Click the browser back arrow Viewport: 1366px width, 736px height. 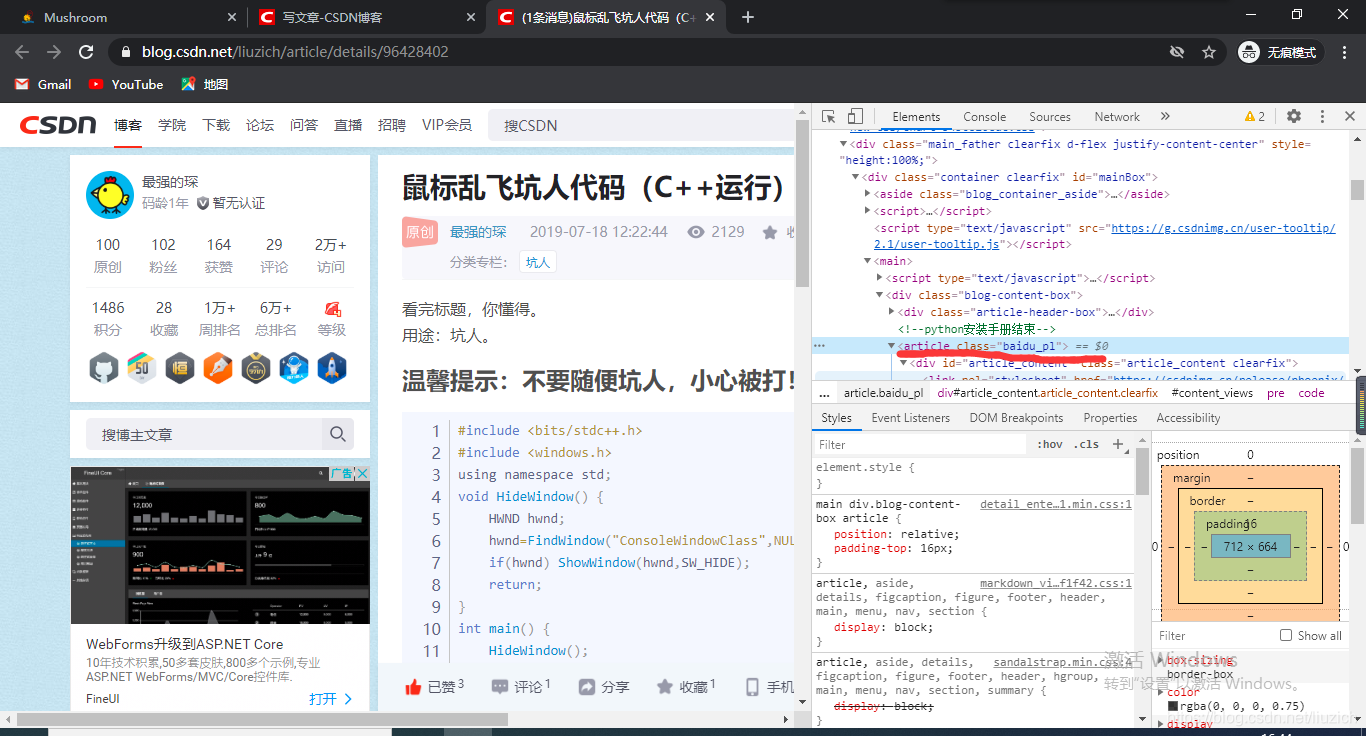coord(22,52)
